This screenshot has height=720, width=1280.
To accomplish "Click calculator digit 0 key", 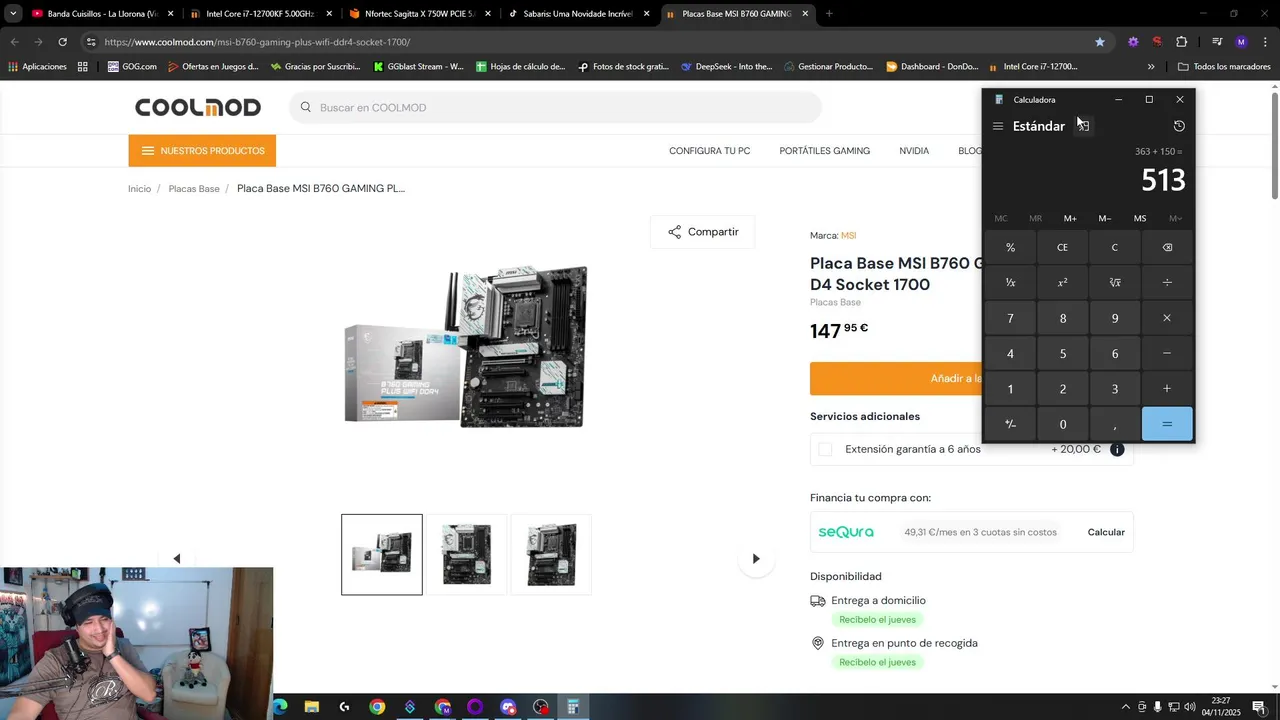I will pyautogui.click(x=1063, y=424).
